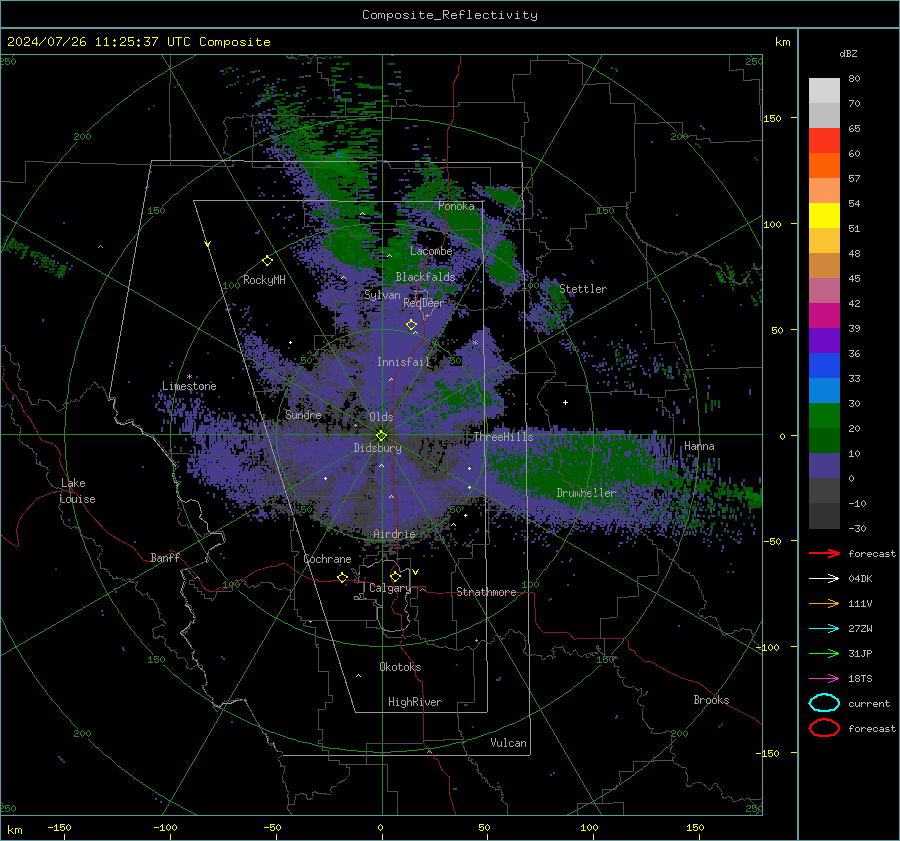Click the Cochrane town label
The image size is (900, 841).
coord(327,559)
